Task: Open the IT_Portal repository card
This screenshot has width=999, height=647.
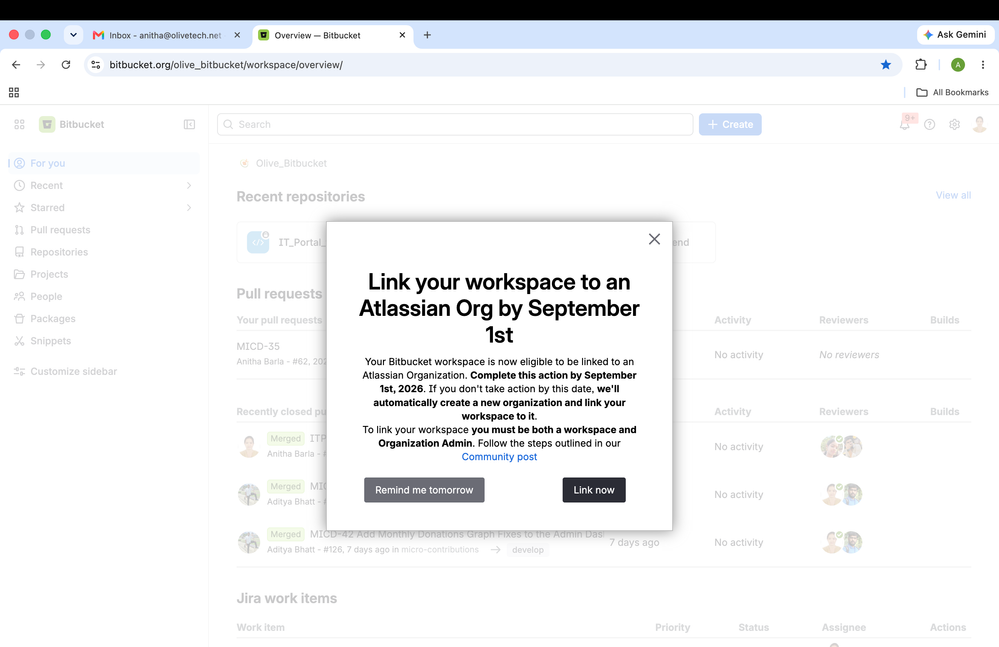Action: click(282, 242)
